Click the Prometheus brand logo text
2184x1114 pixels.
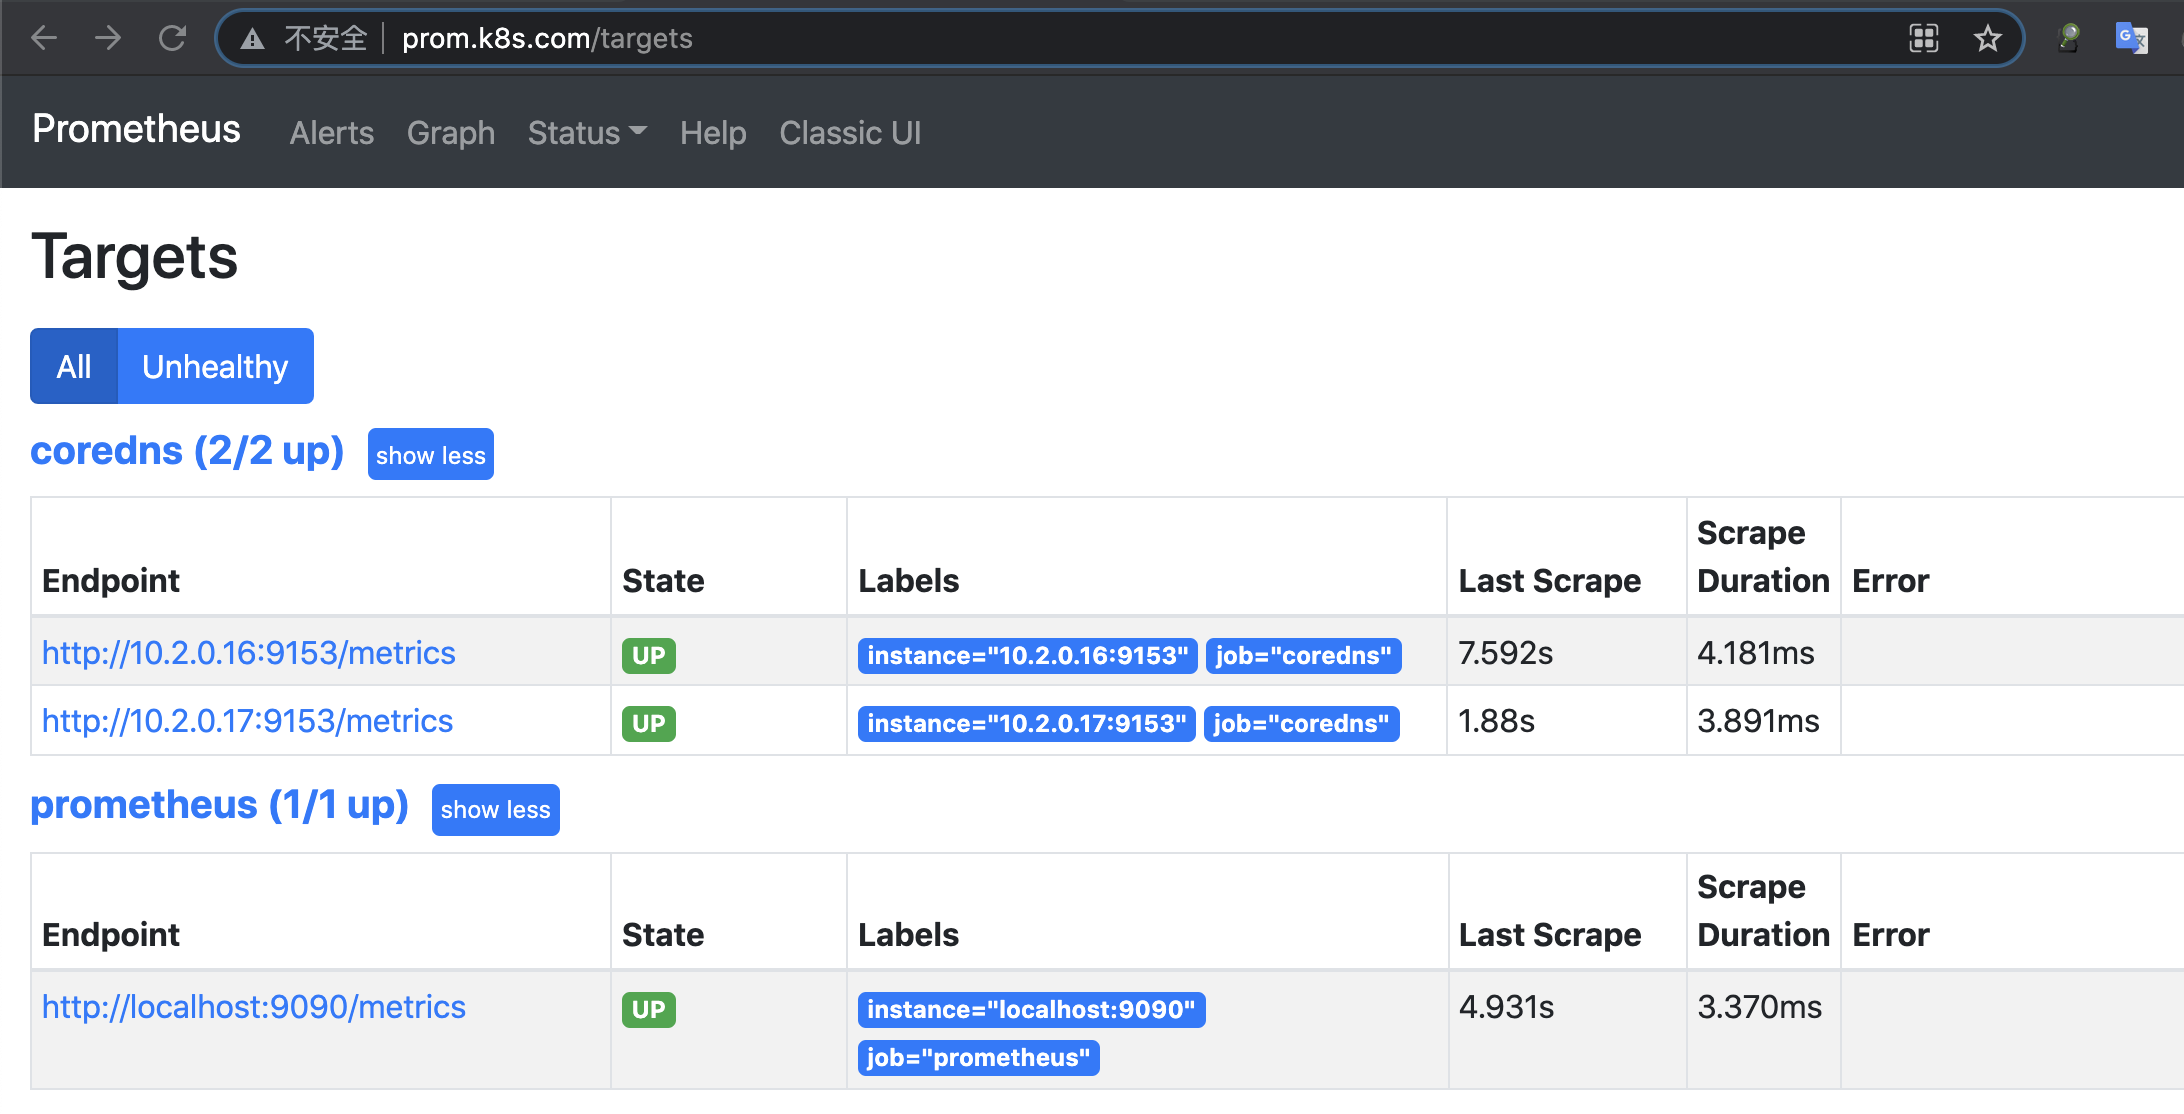136,129
